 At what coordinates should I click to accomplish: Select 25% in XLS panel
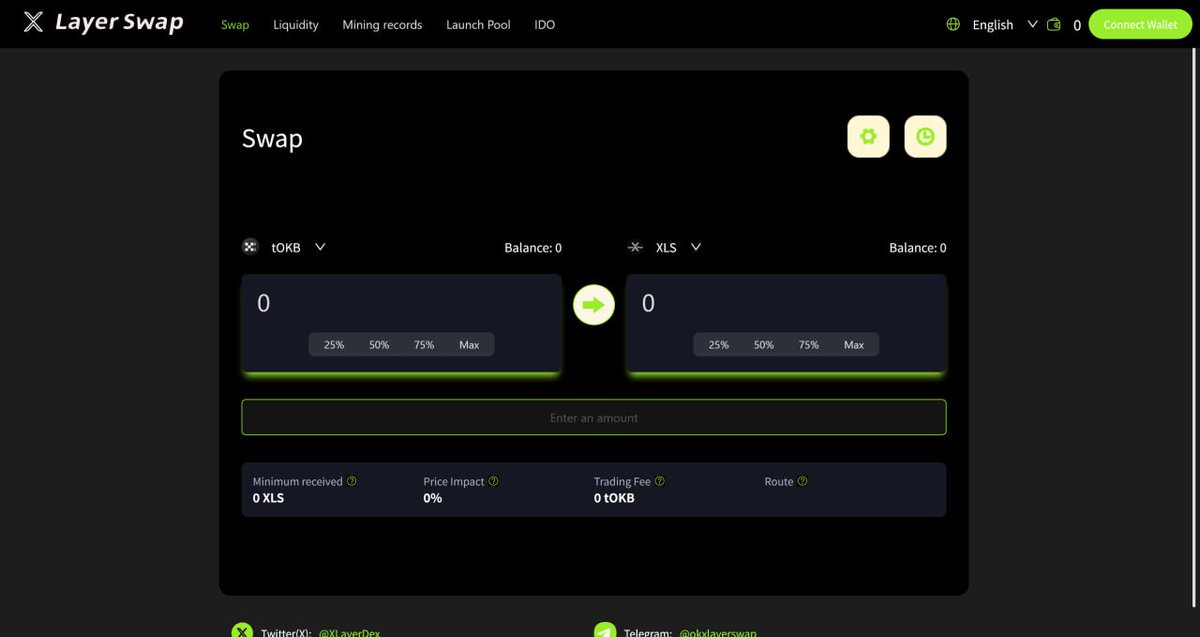719,344
